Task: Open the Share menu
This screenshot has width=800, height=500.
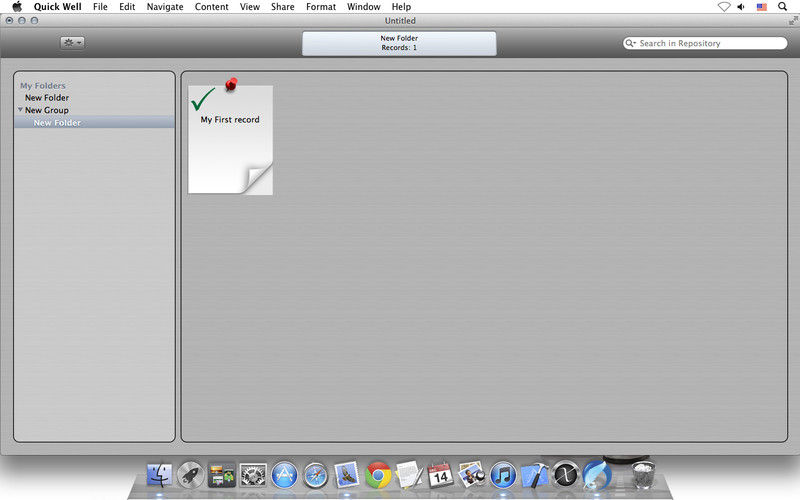Action: pos(282,7)
